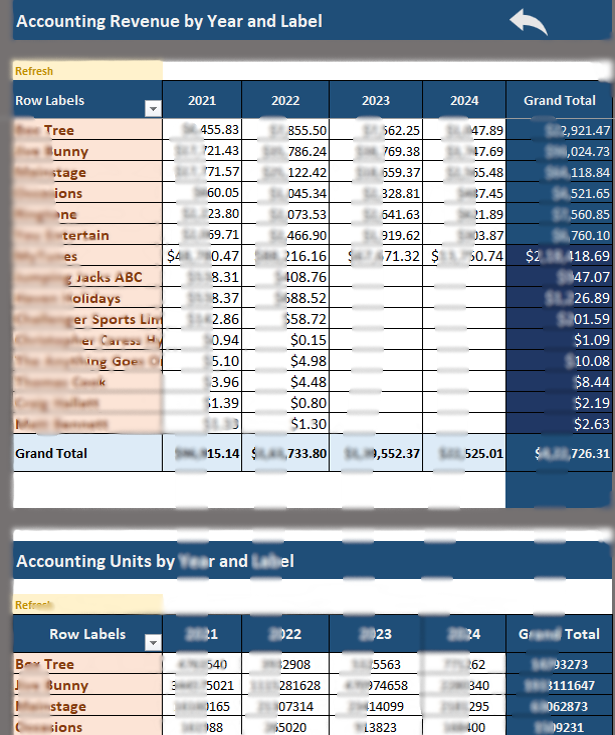Select the 2021 column header in the revenue table
This screenshot has width=615, height=735.
202,100
